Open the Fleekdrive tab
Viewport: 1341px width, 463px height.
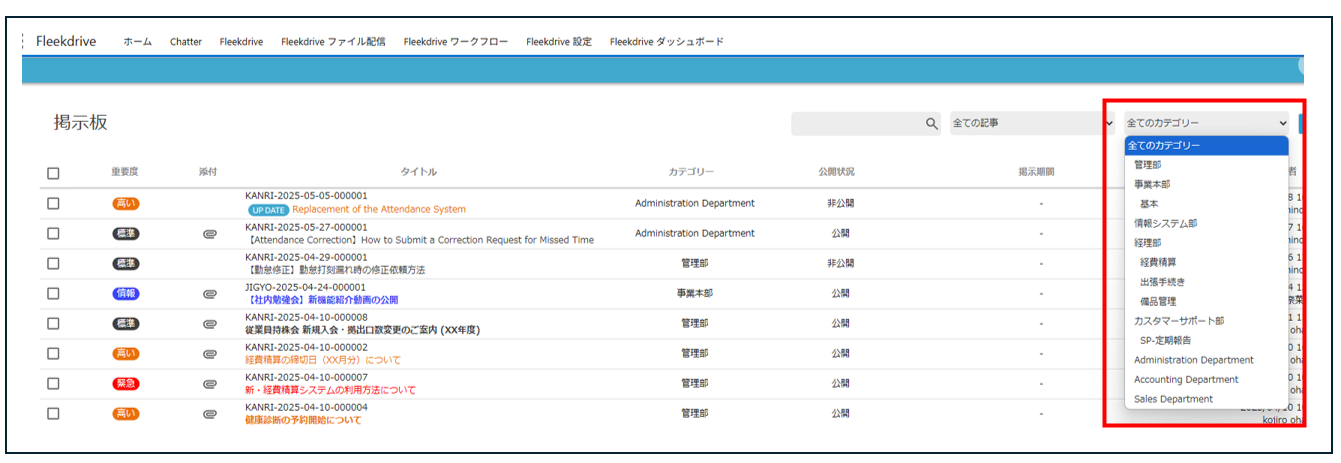click(x=241, y=42)
